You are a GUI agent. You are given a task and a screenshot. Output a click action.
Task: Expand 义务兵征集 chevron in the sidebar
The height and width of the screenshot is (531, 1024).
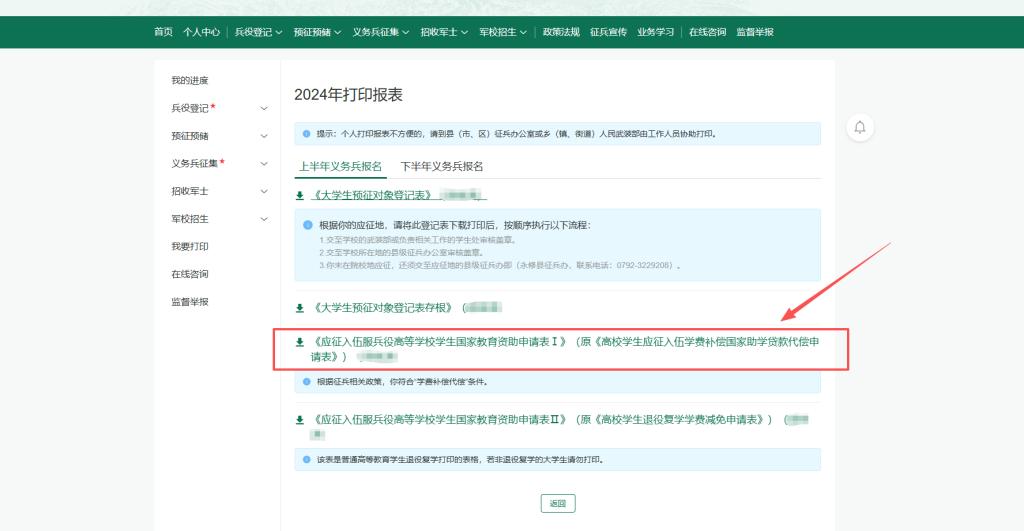[264, 164]
